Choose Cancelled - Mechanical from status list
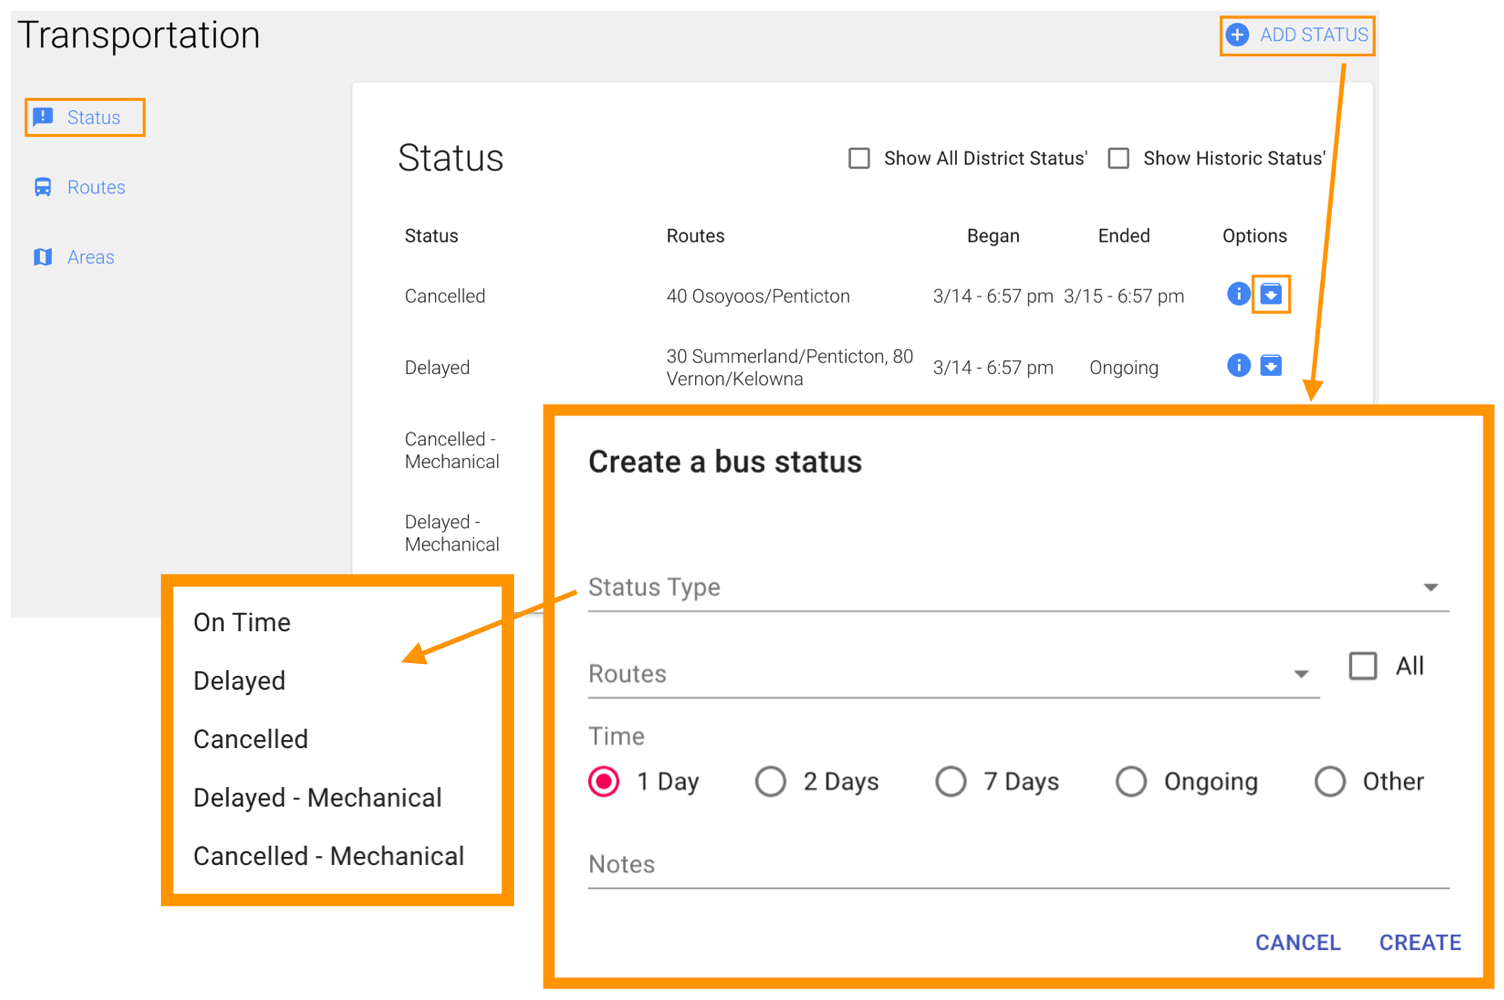The height and width of the screenshot is (1000, 1504). click(329, 856)
